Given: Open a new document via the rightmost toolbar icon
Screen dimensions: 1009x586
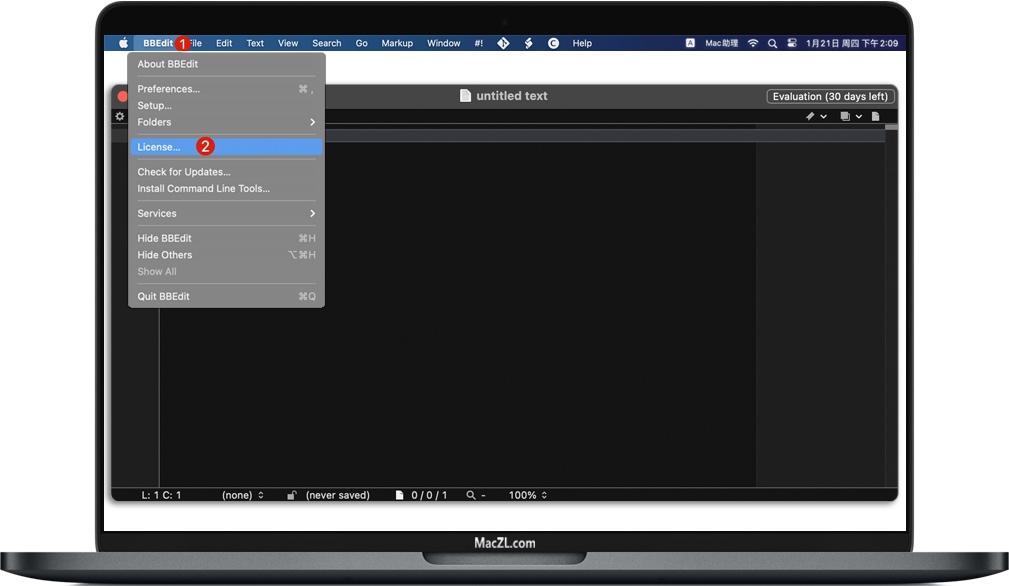Looking at the screenshot, I should [877, 116].
